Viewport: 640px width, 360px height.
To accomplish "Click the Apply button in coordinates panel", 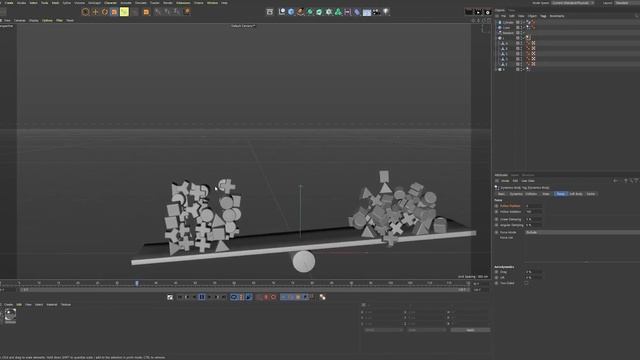I will point(470,330).
